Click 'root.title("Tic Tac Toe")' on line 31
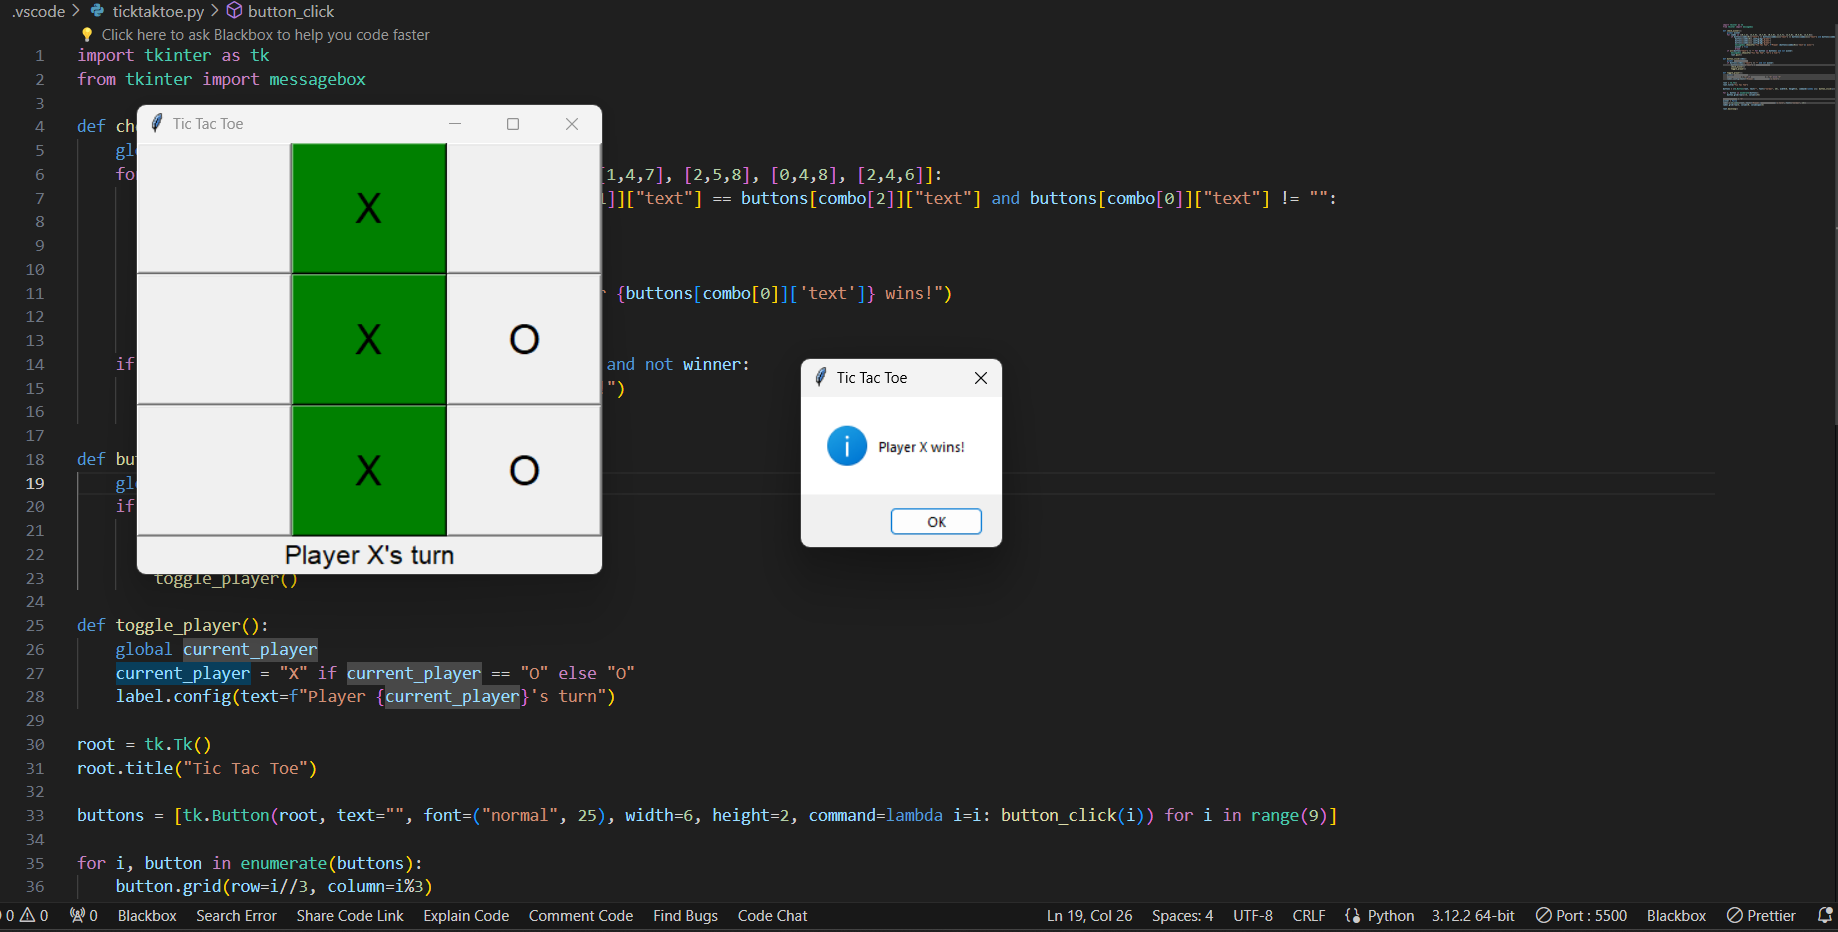The image size is (1838, 932). click(x=197, y=768)
